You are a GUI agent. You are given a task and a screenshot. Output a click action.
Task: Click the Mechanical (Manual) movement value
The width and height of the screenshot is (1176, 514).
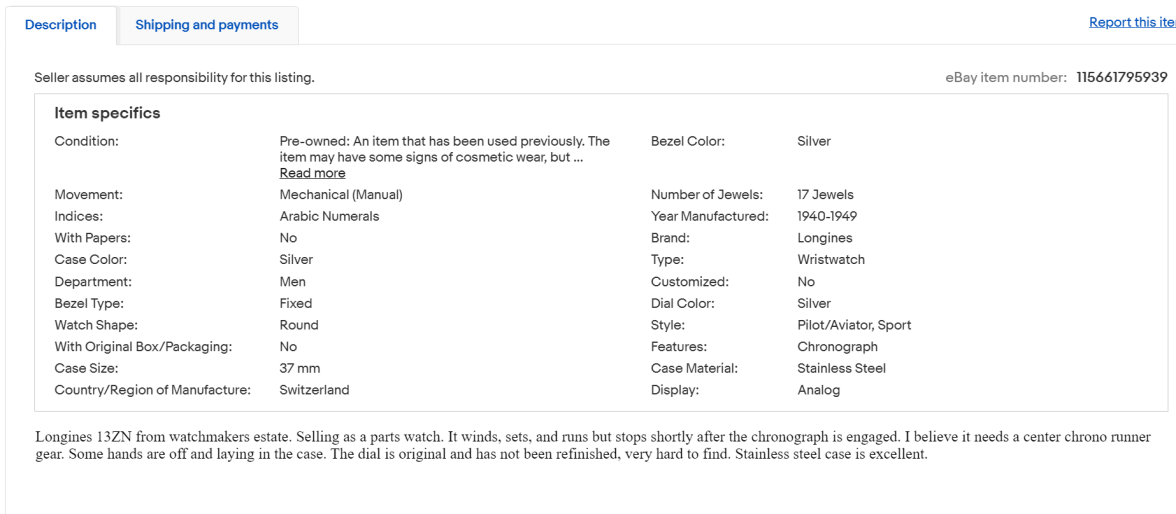click(x=341, y=195)
